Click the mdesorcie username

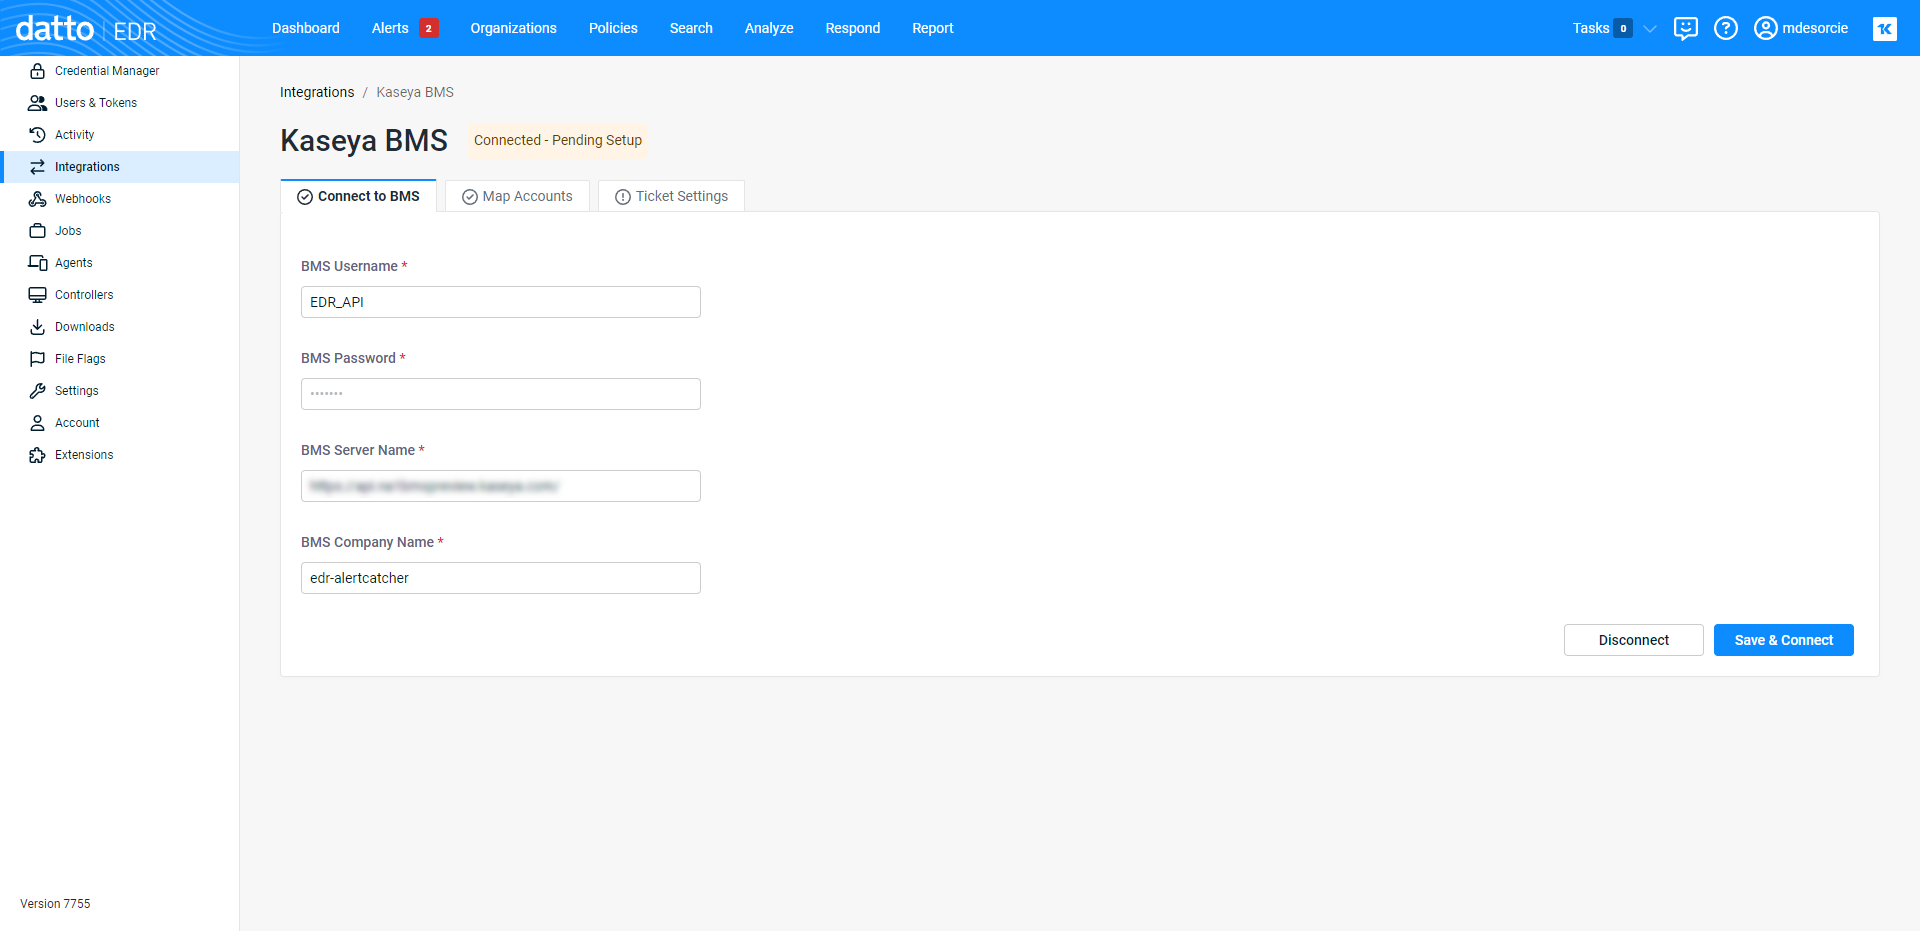coord(1815,28)
